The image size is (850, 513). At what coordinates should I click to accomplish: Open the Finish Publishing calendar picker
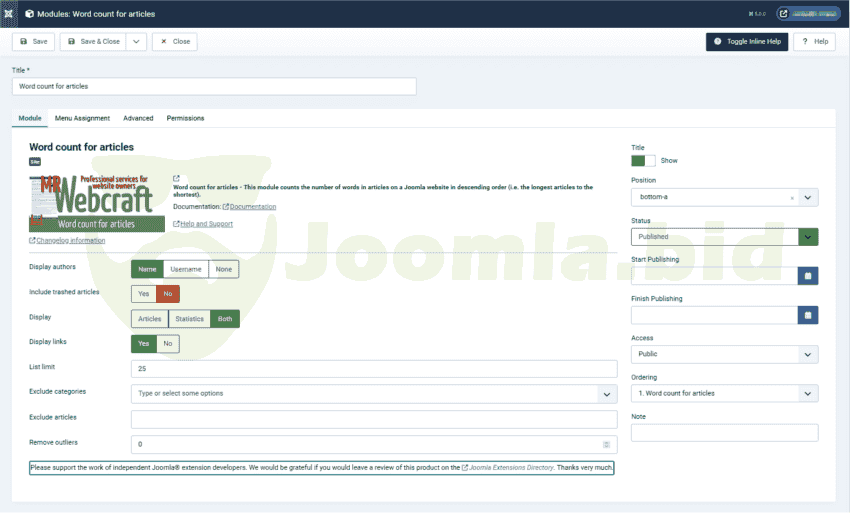[808, 314]
